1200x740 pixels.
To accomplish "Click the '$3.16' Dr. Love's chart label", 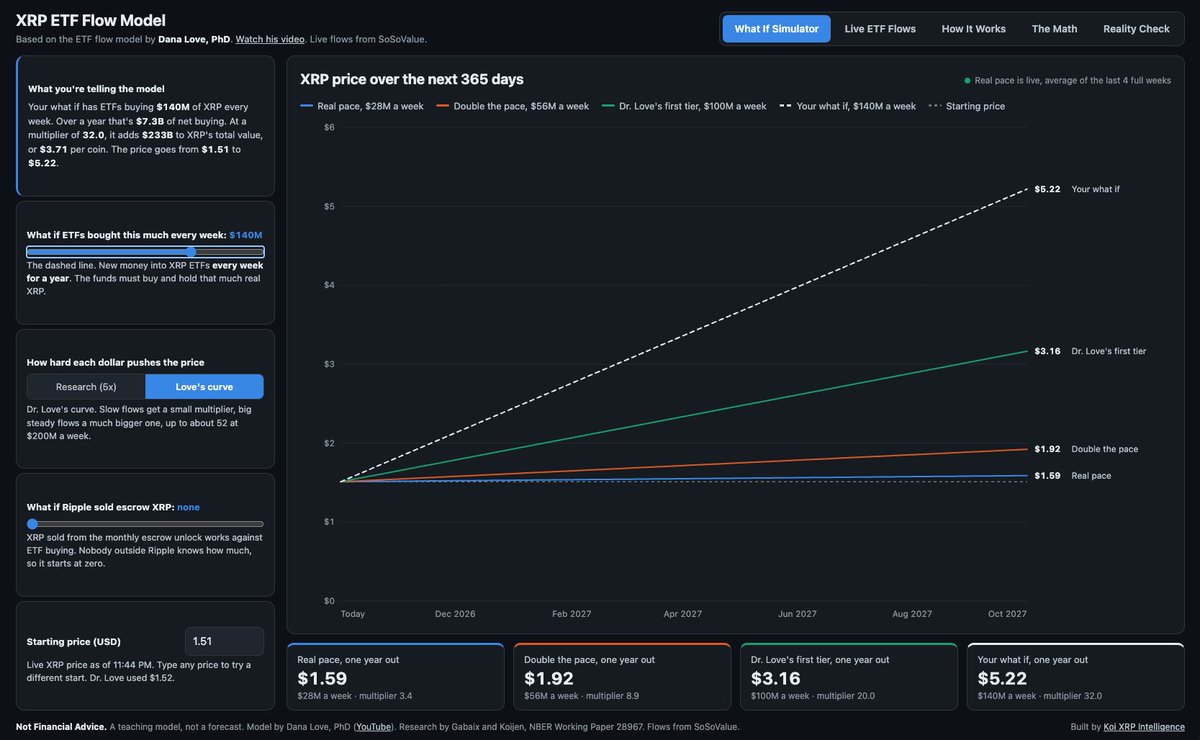I will tap(1047, 351).
